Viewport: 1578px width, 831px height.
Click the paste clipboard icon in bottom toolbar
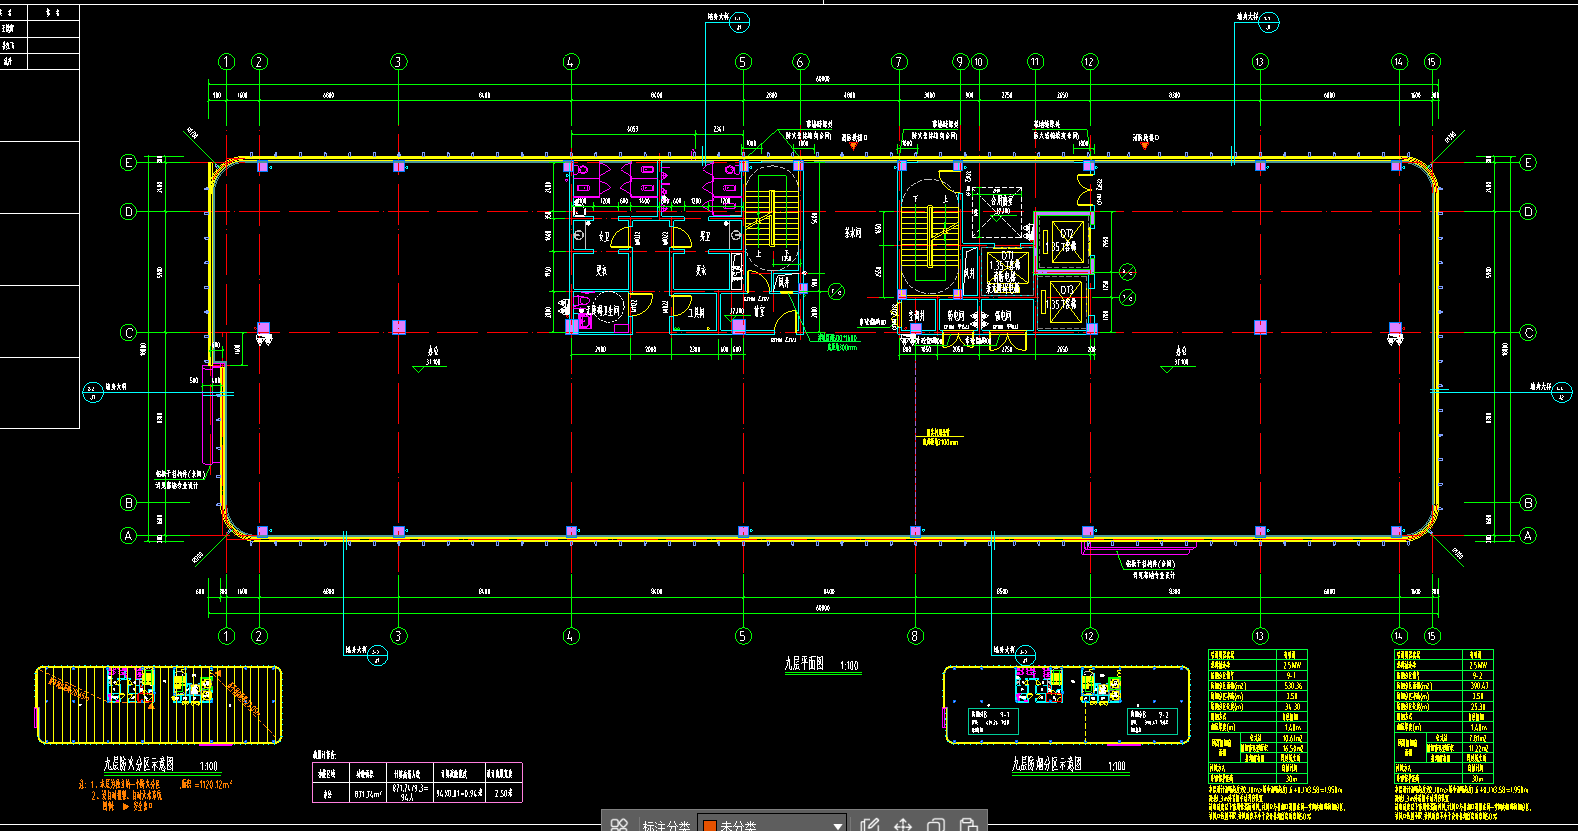point(968,825)
